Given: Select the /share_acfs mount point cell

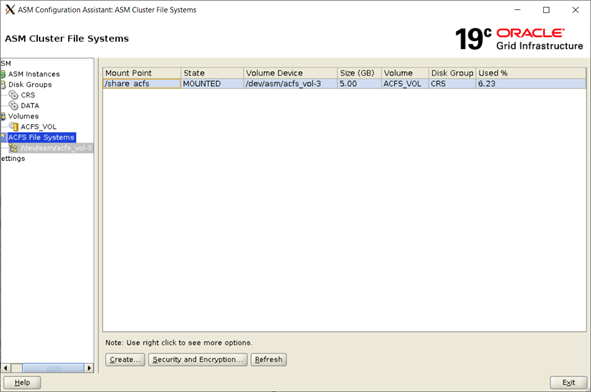Looking at the screenshot, I should (142, 84).
